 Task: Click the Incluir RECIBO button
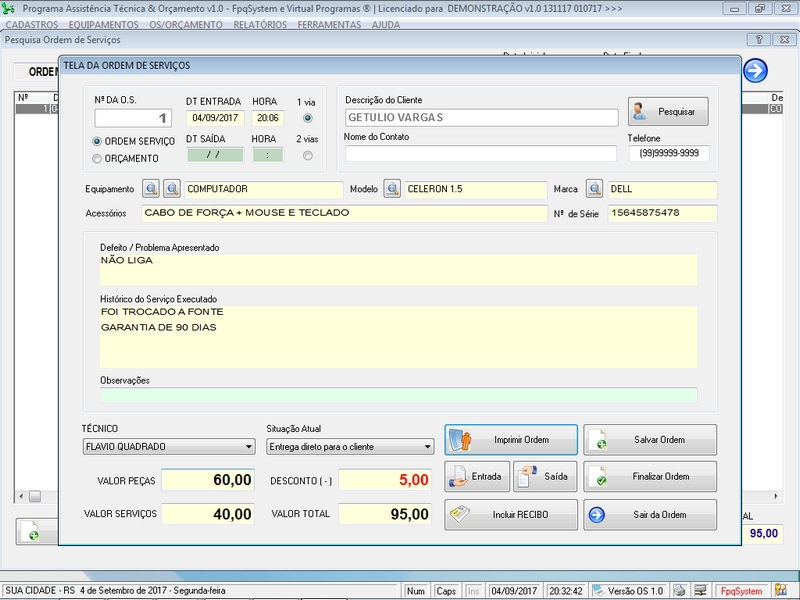[511, 514]
